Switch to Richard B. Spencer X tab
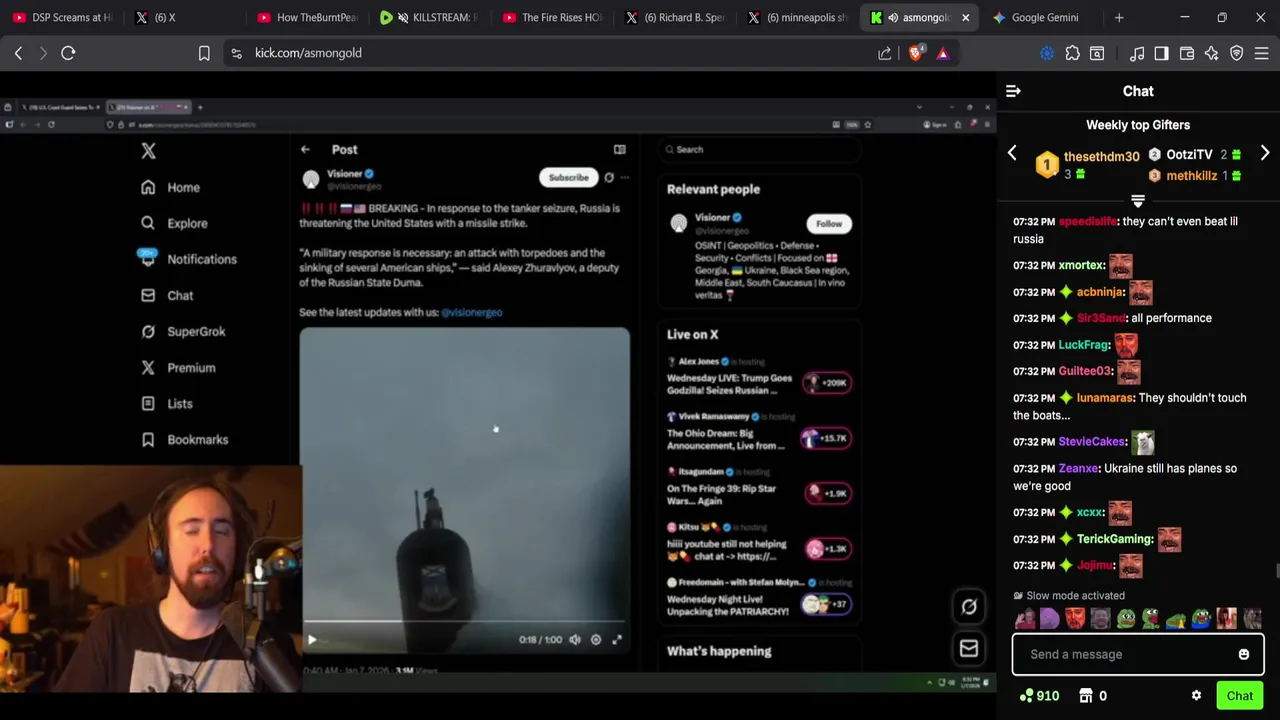The width and height of the screenshot is (1280, 720). click(x=675, y=17)
